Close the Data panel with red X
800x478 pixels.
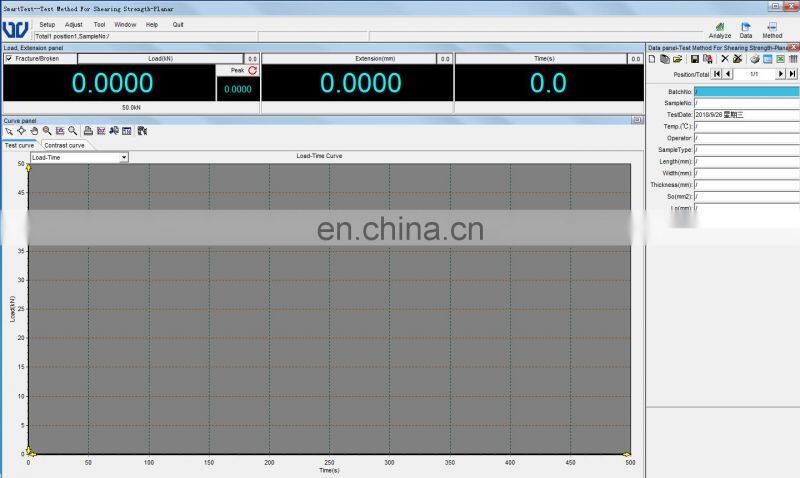793,47
